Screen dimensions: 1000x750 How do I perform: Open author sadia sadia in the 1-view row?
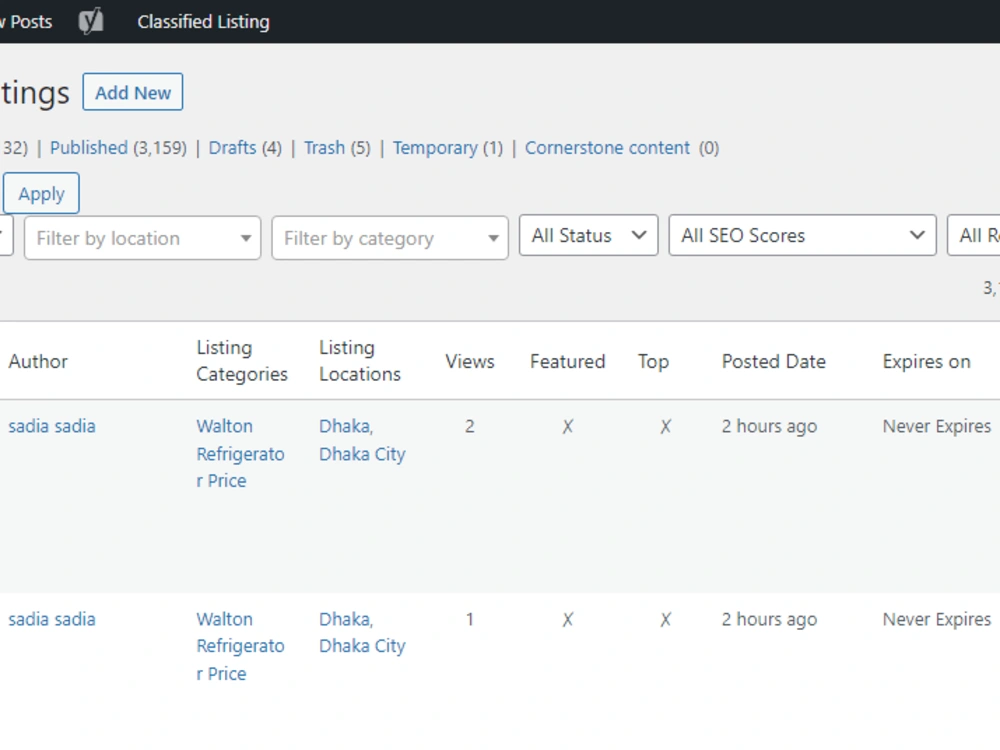[52, 619]
